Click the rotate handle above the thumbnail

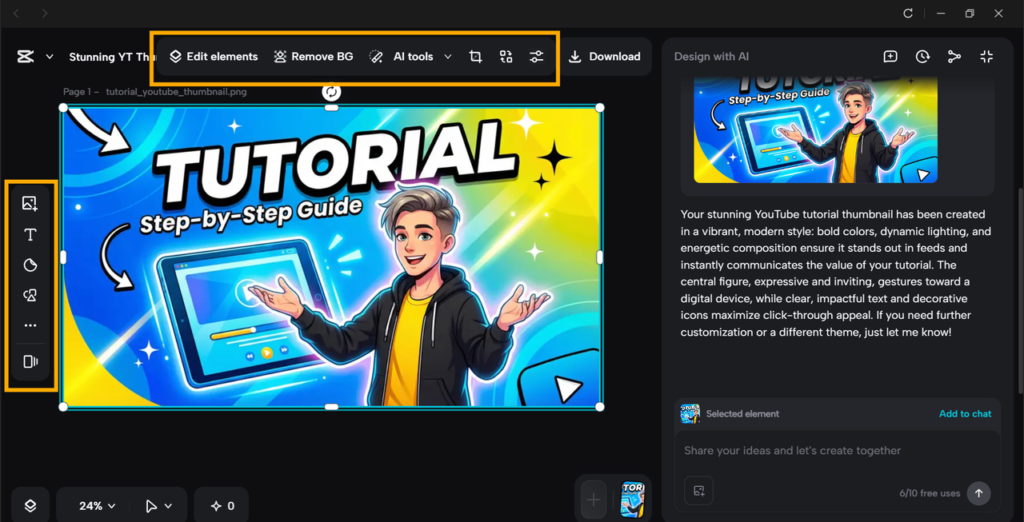point(332,91)
